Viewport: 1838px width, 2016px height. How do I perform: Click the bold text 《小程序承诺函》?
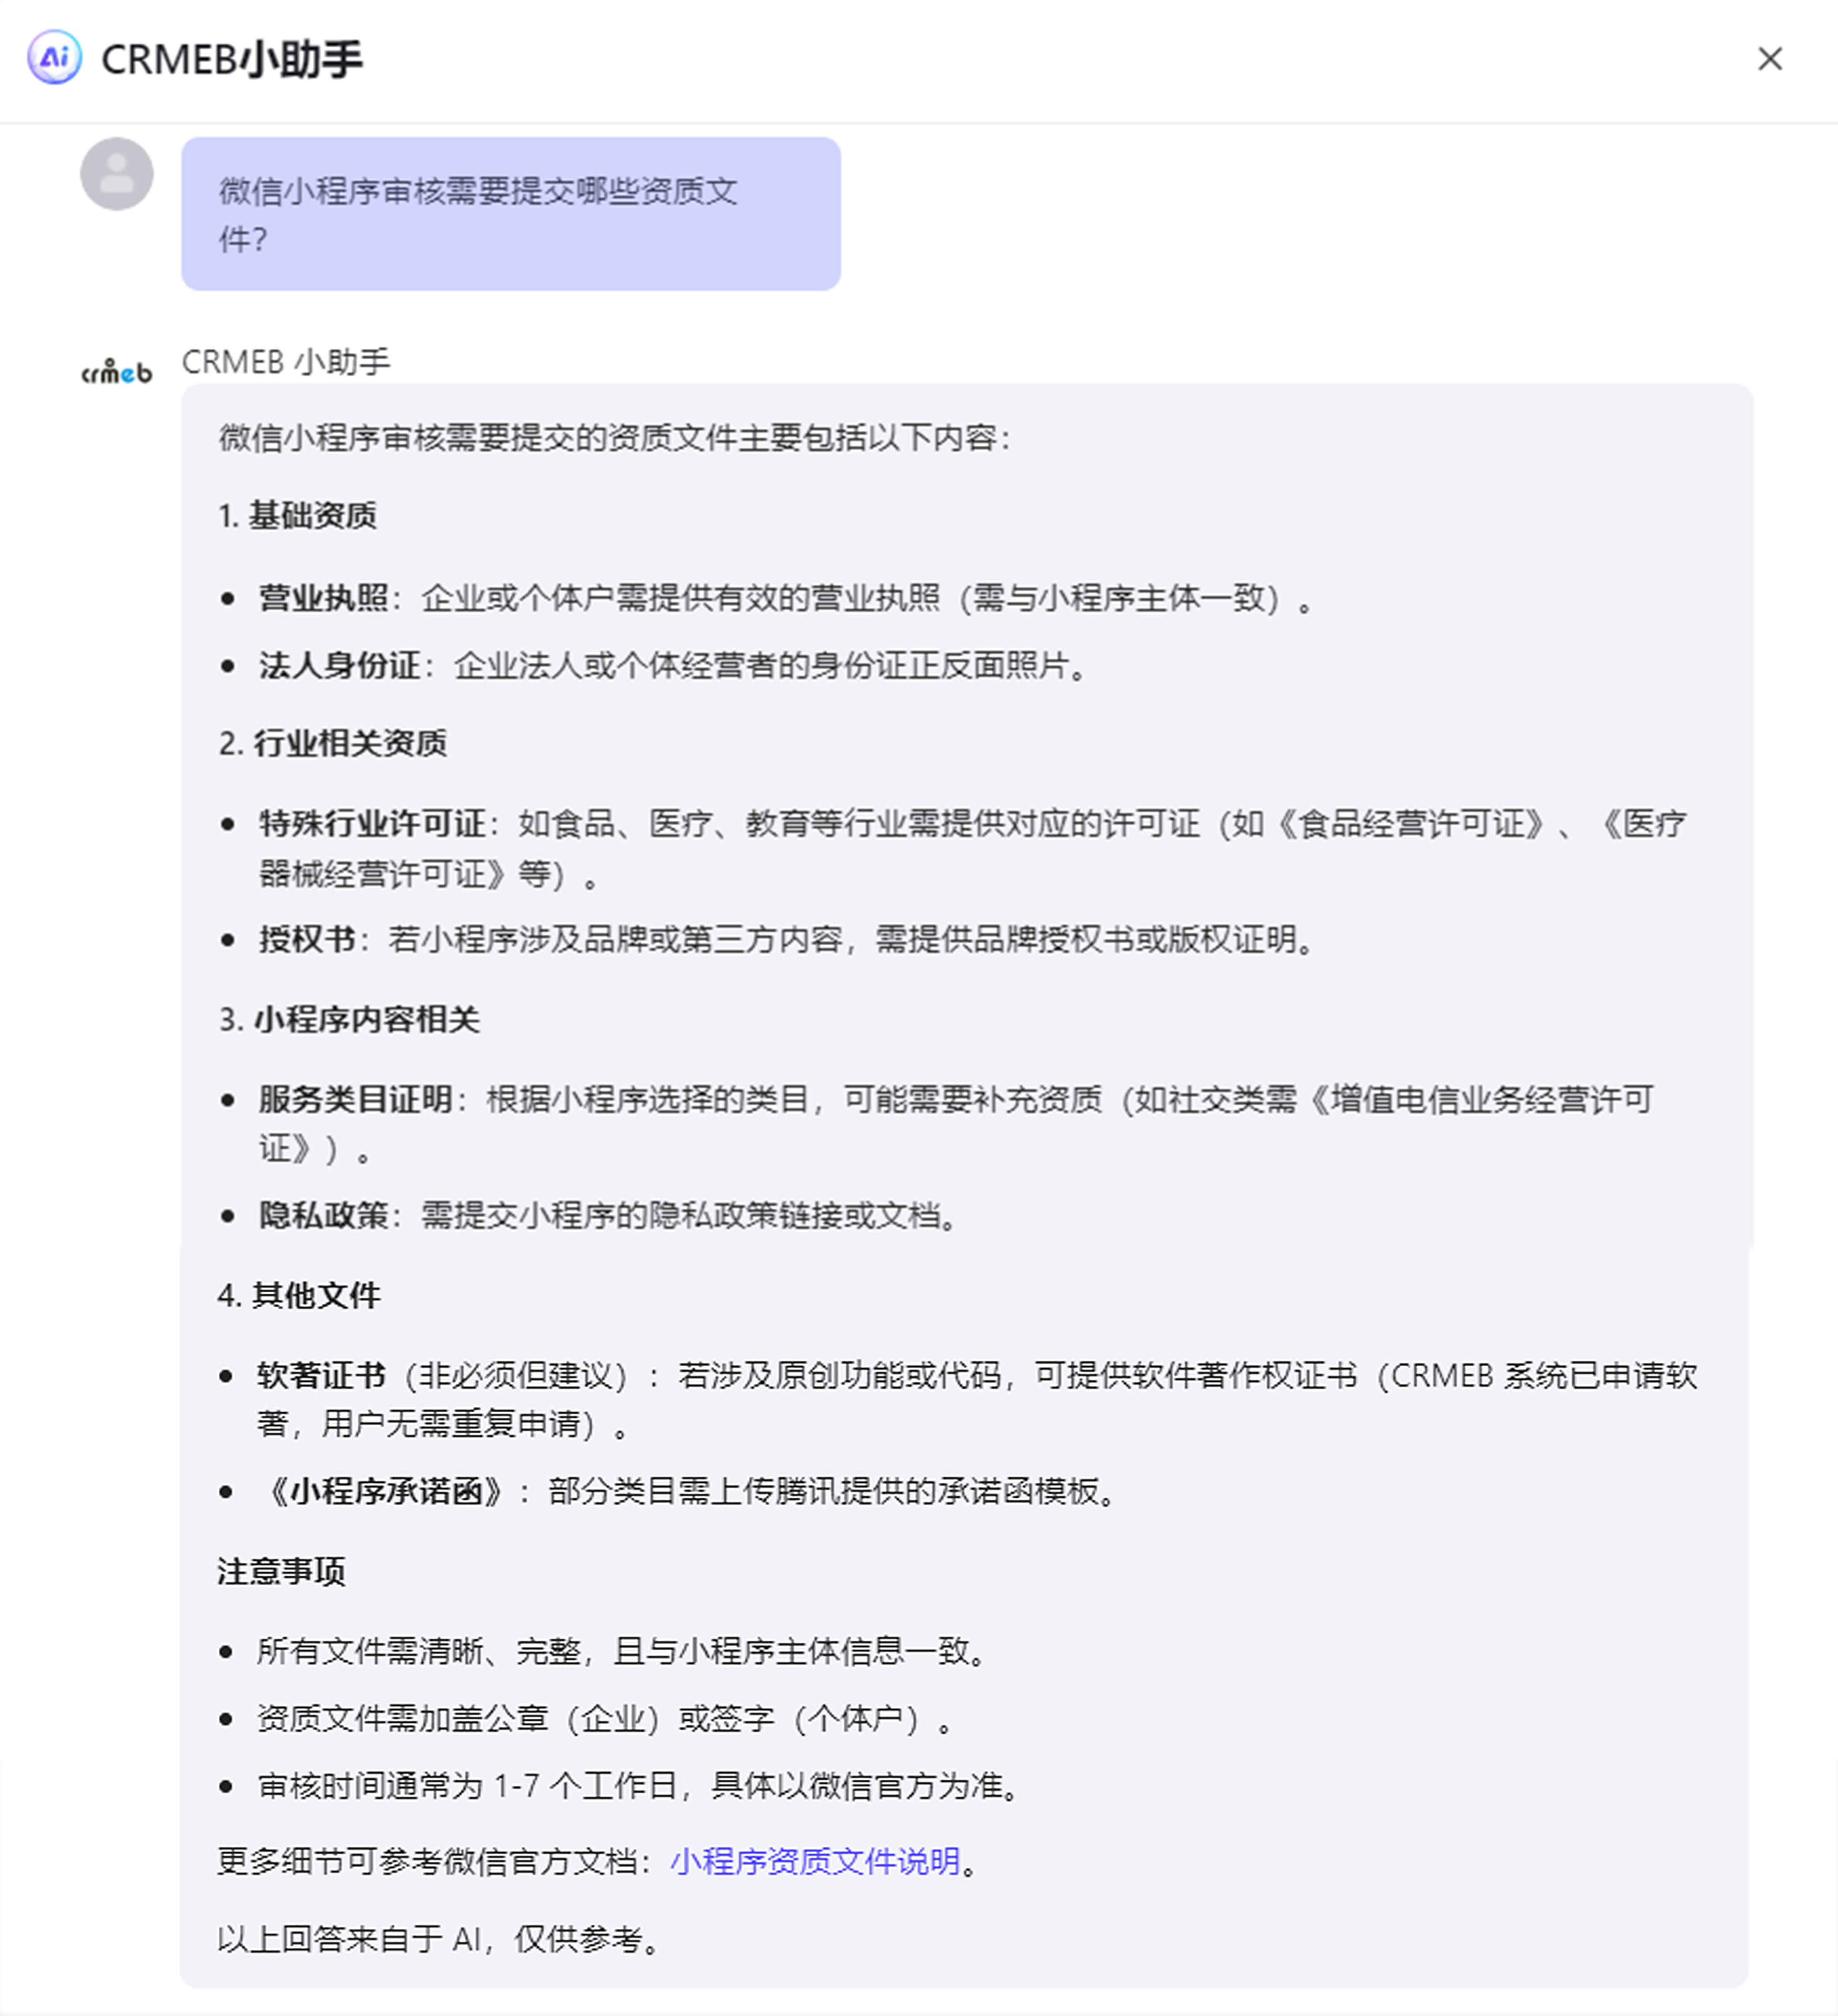tap(386, 1491)
